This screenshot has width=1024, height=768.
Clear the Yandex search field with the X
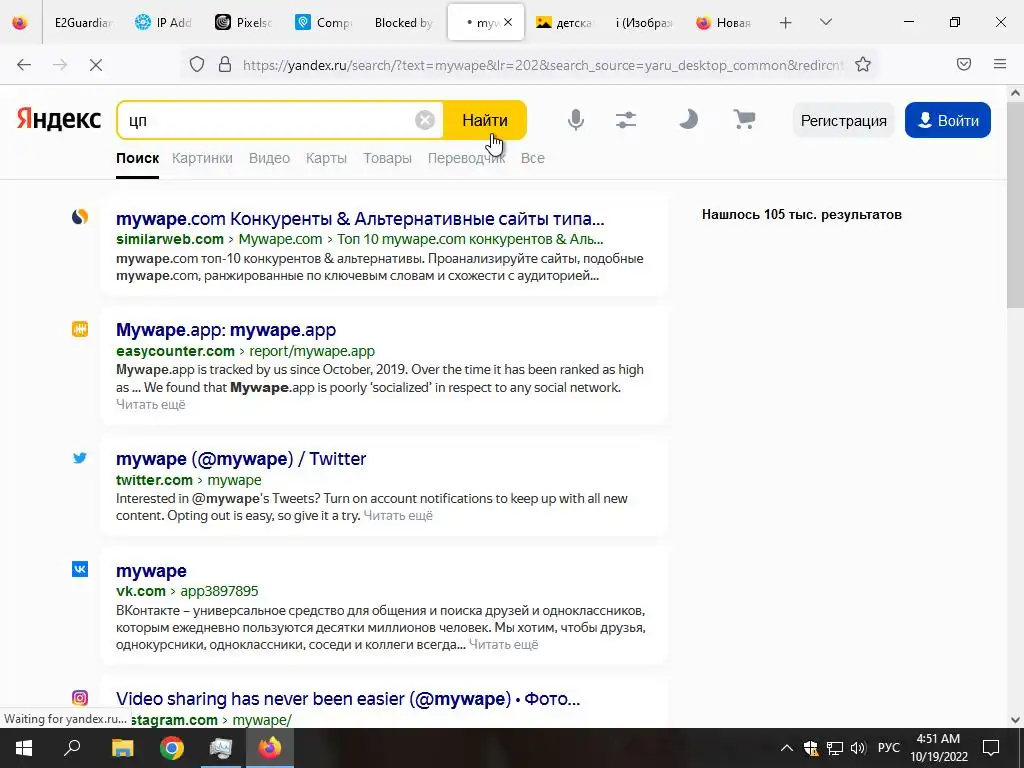click(425, 120)
